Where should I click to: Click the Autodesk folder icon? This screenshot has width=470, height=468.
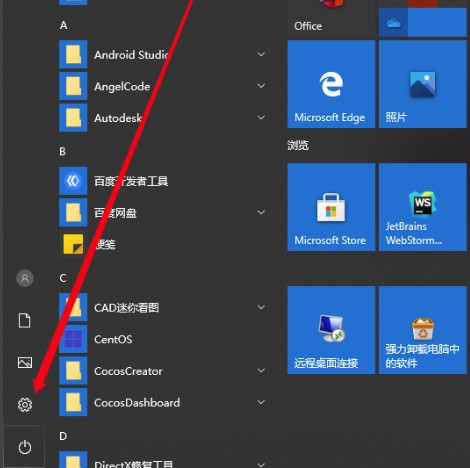73,118
